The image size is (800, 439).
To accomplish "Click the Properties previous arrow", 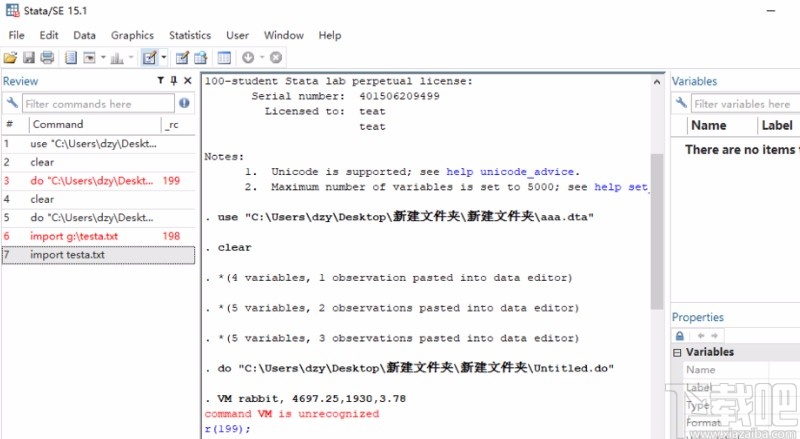I will 701,335.
